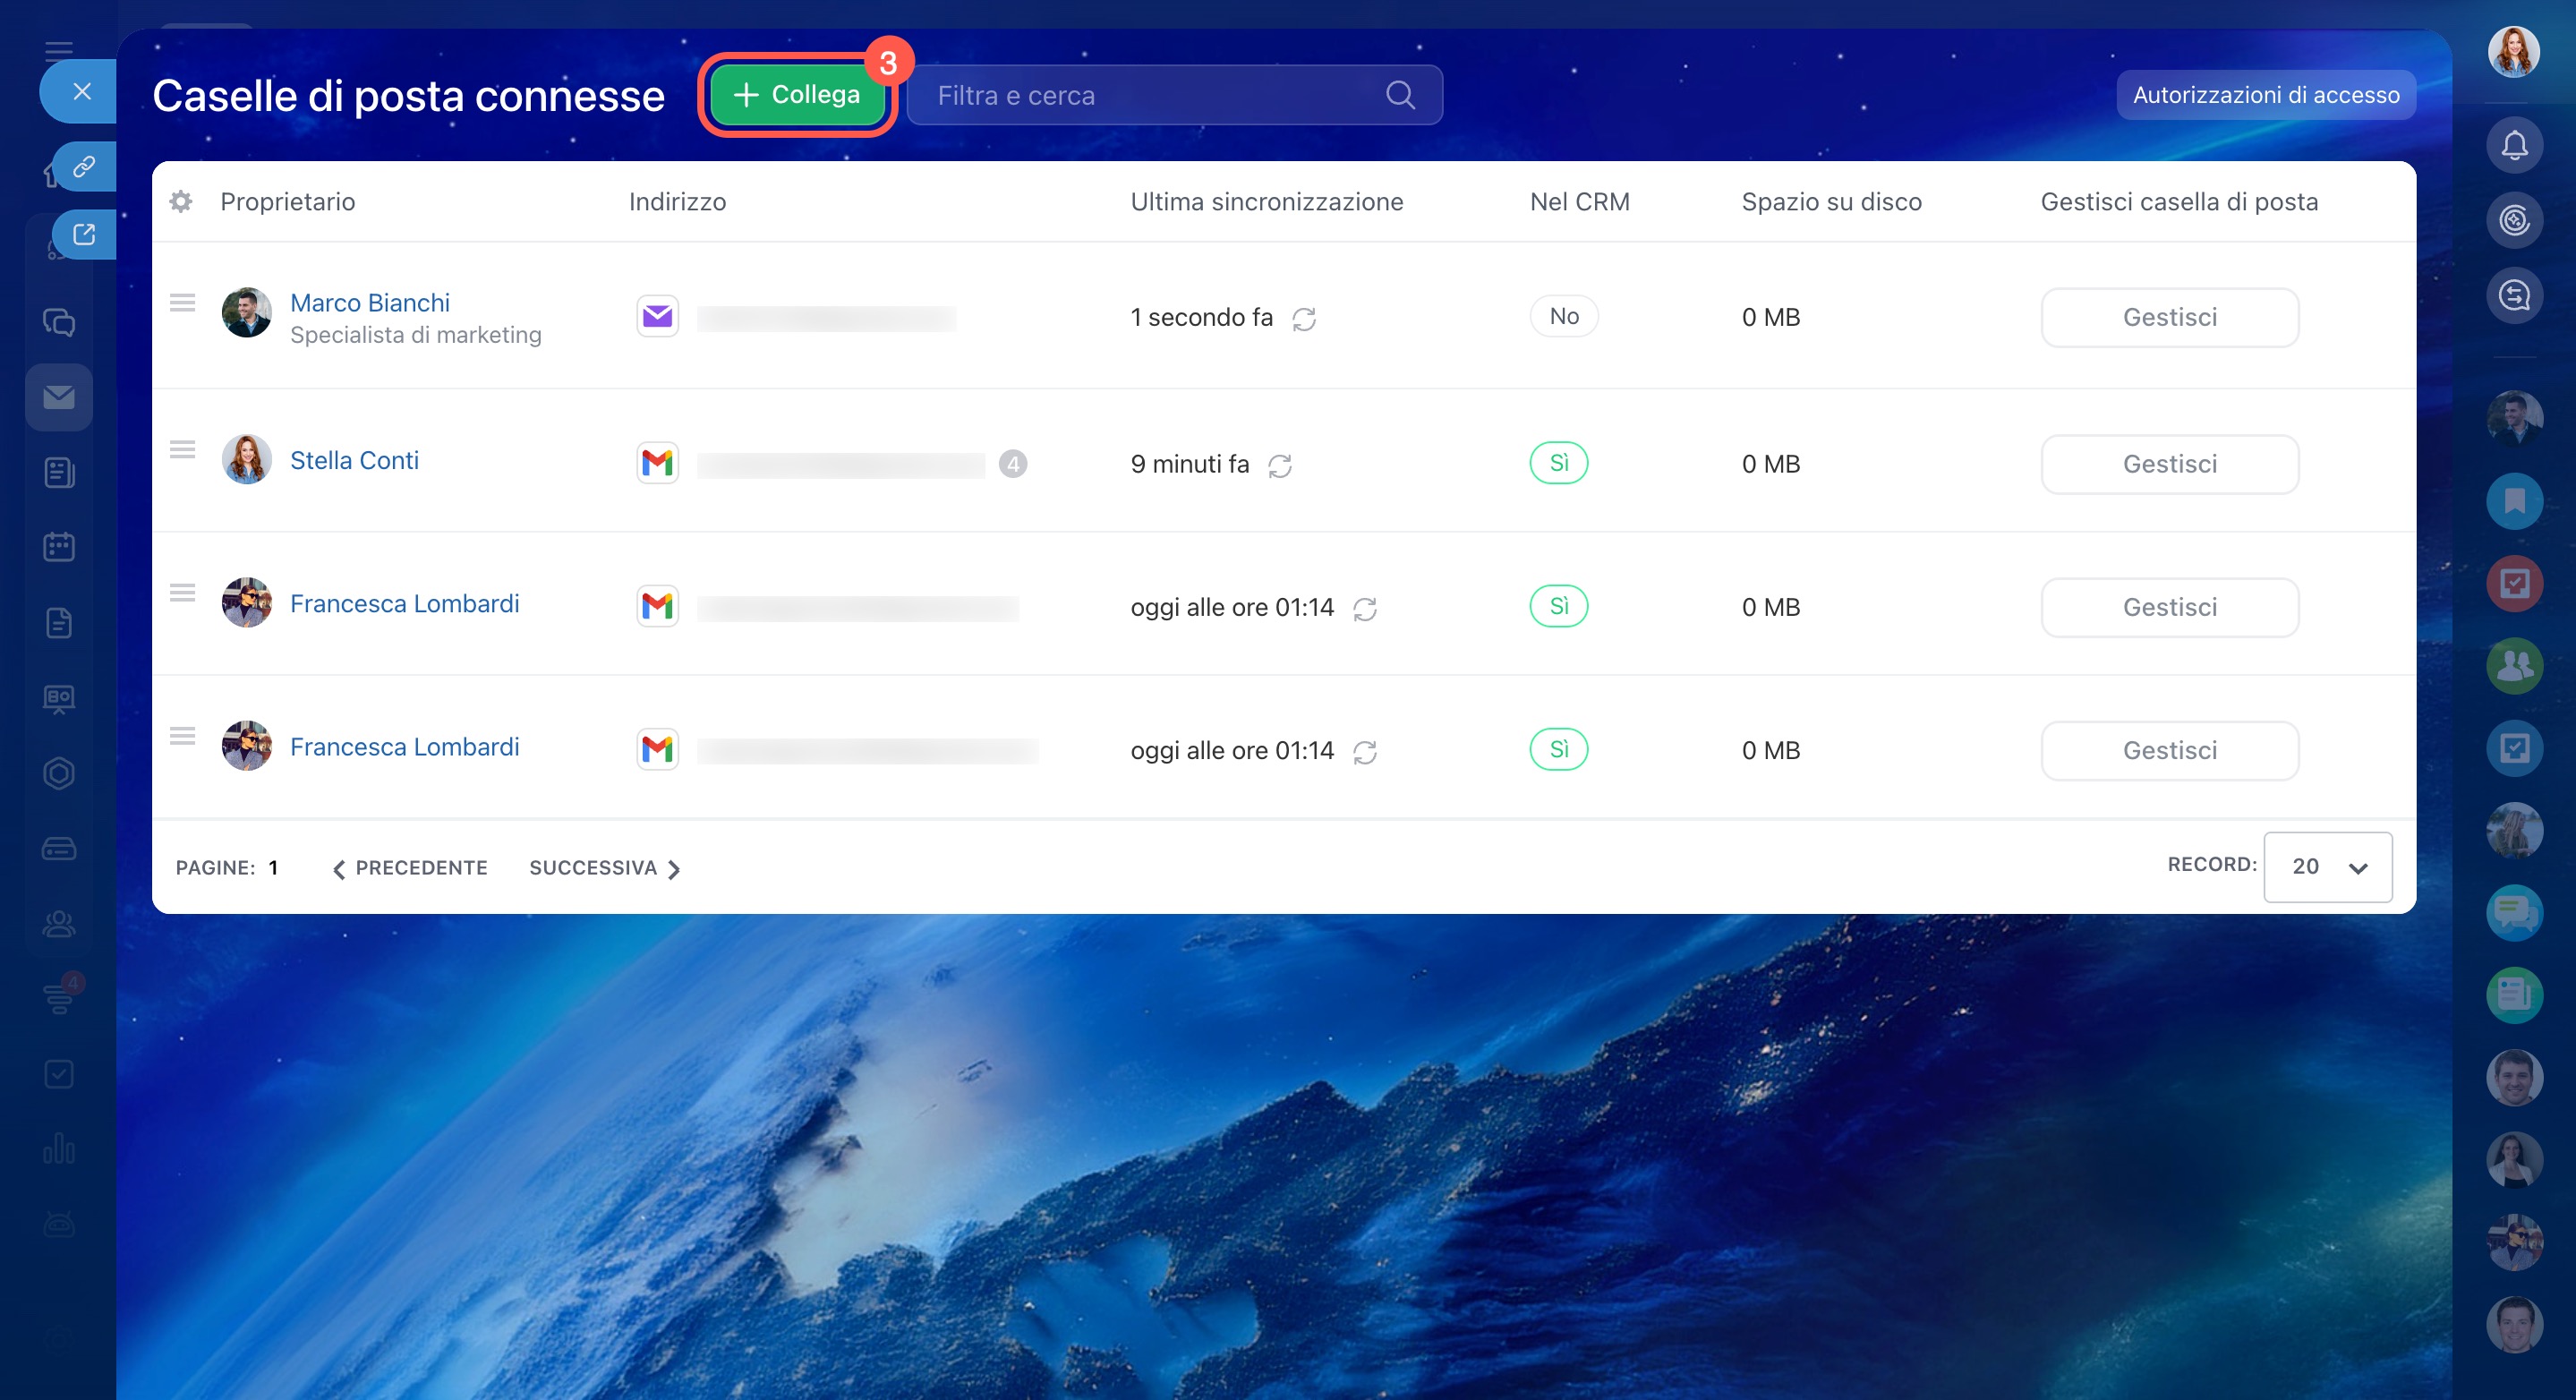Click the green Collega button
The width and height of the screenshot is (2576, 1400).
[797, 95]
